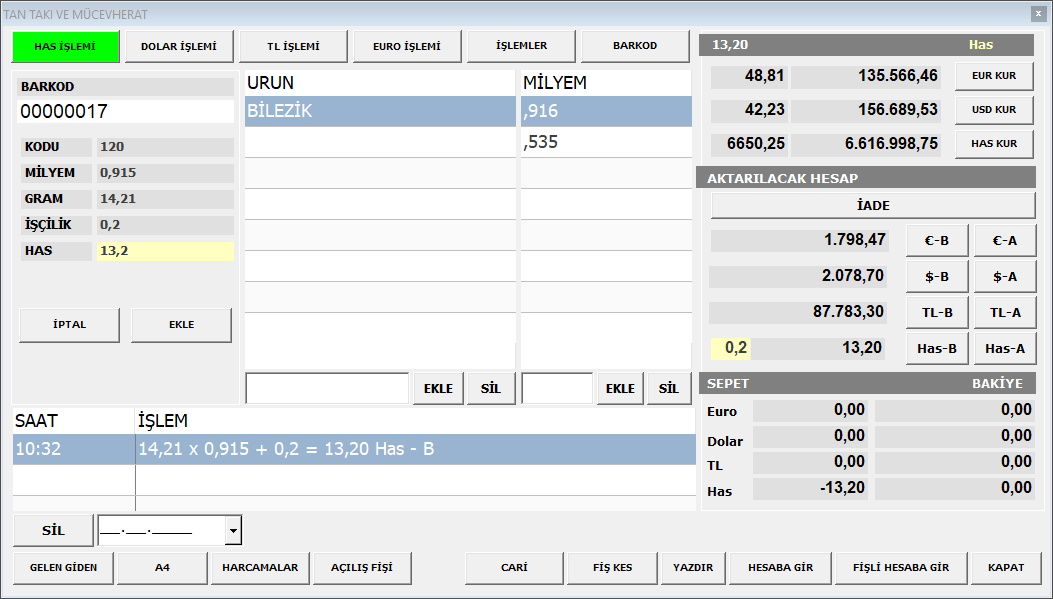Choose the €-B account button
The height and width of the screenshot is (599, 1053).
936,241
